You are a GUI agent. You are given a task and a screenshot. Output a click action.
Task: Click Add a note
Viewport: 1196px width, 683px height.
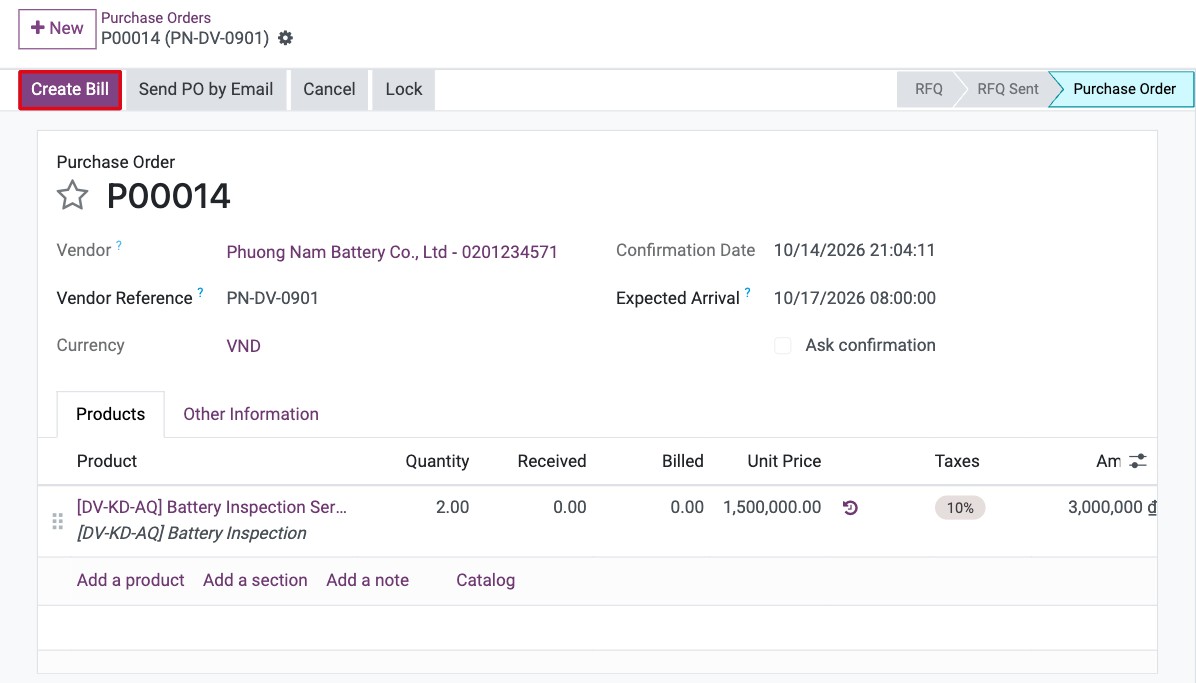[x=368, y=580]
